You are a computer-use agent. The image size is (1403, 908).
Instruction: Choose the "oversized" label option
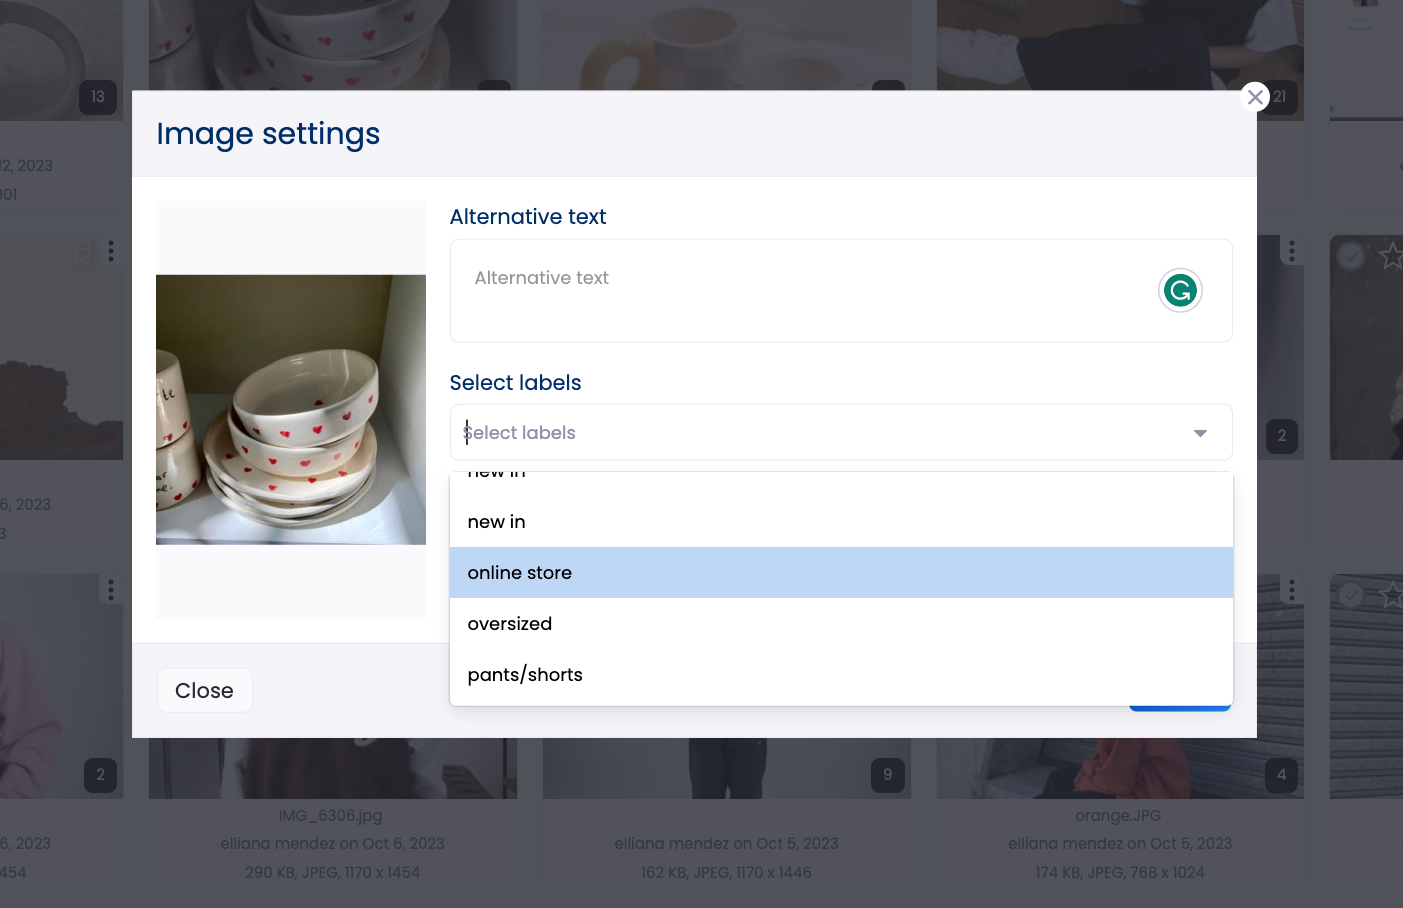pyautogui.click(x=841, y=624)
